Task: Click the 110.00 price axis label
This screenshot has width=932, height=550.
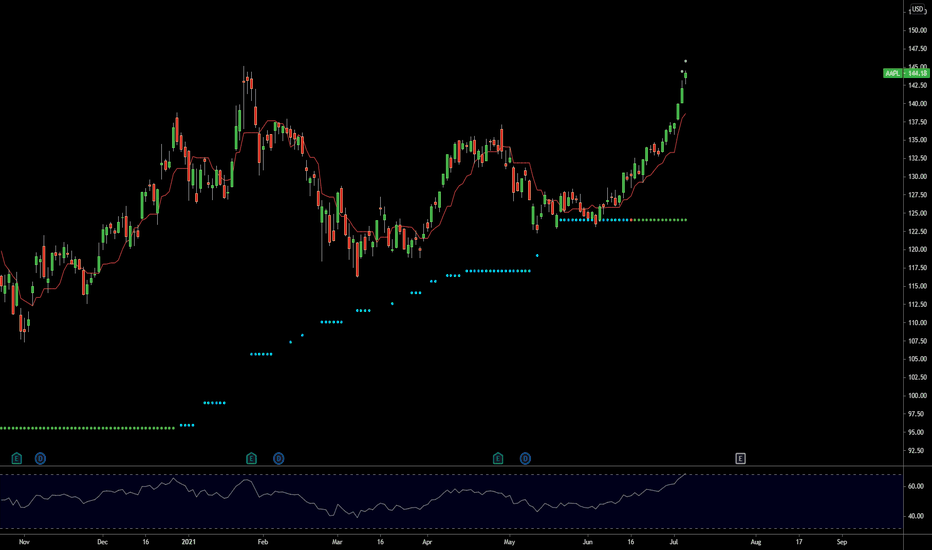Action: click(x=917, y=323)
